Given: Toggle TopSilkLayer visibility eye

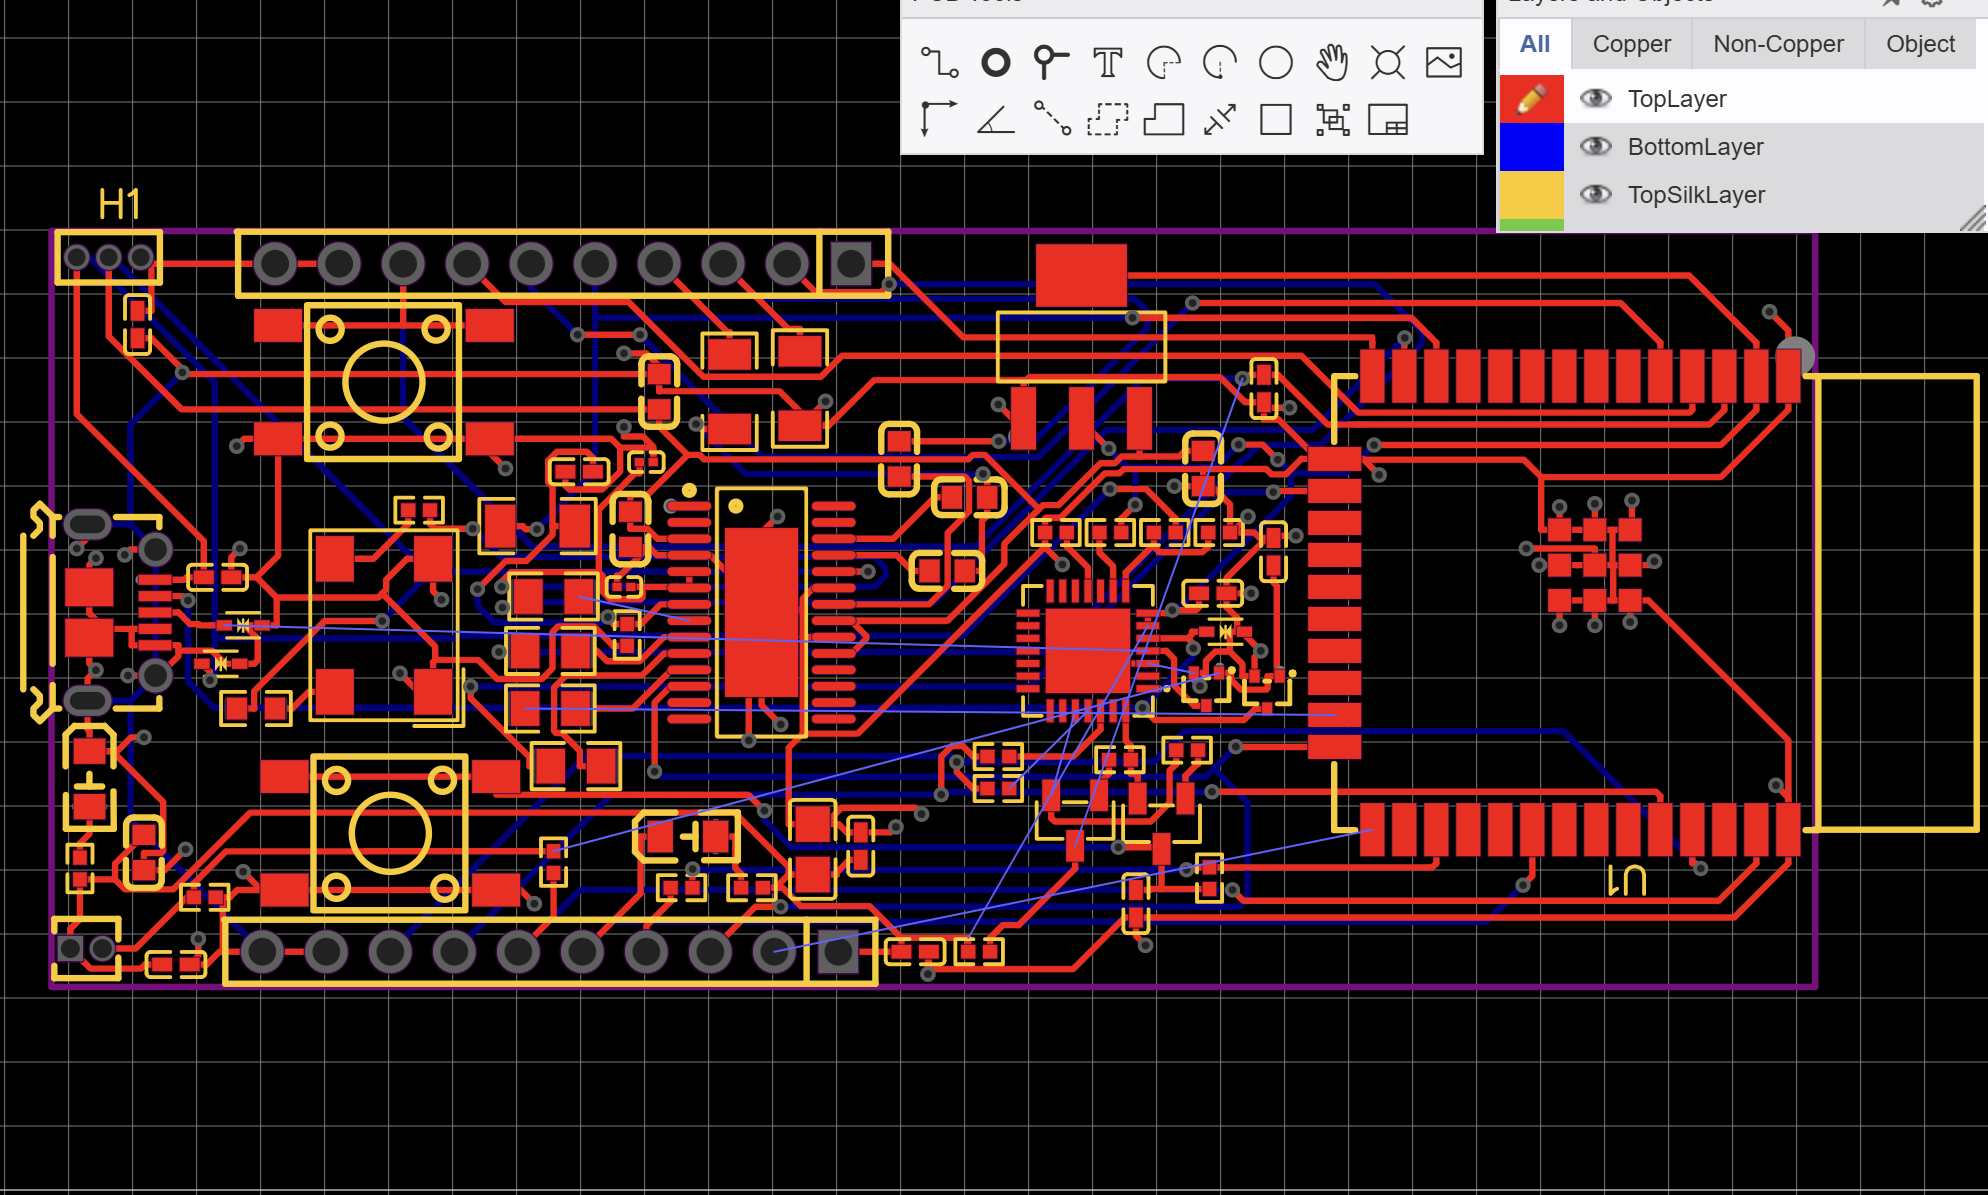Looking at the screenshot, I should (x=1595, y=194).
